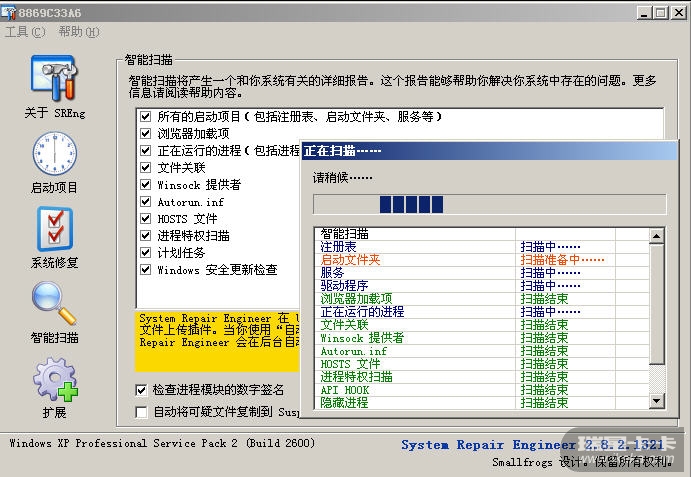Open the 关于 SREng icon
691x477 pixels.
click(x=54, y=79)
